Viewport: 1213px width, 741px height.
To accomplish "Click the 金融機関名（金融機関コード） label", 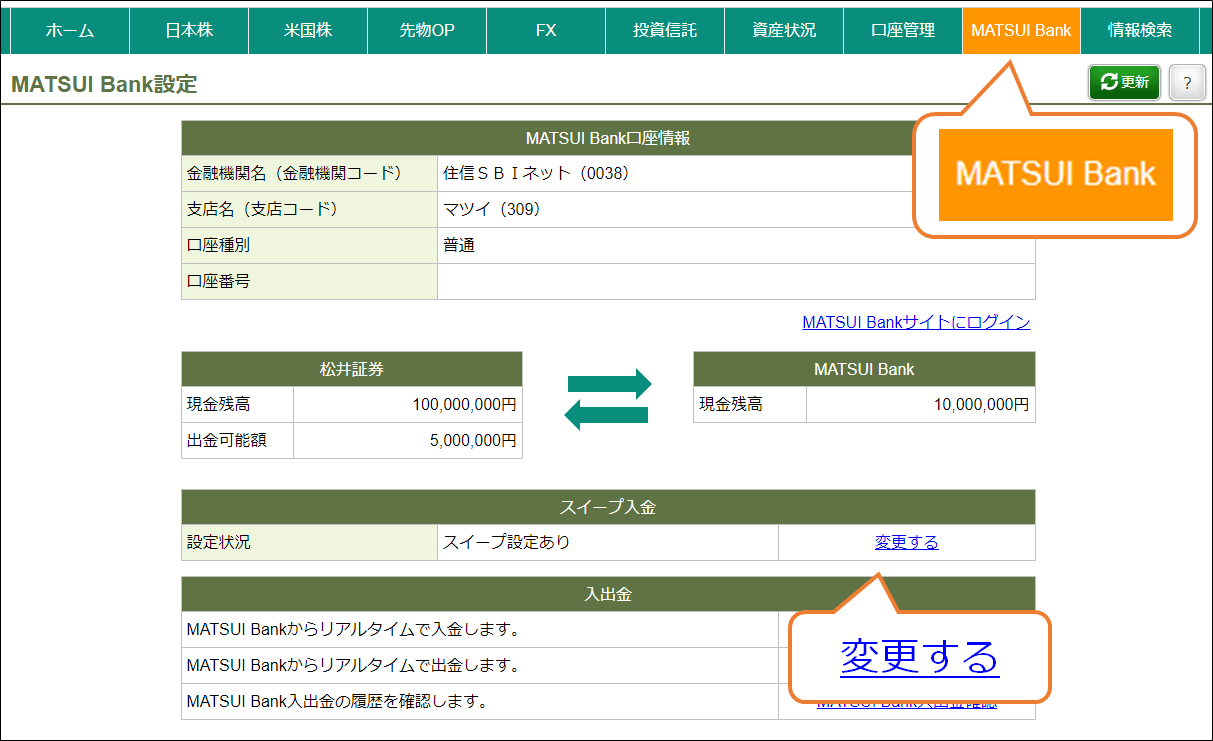I will 295,174.
